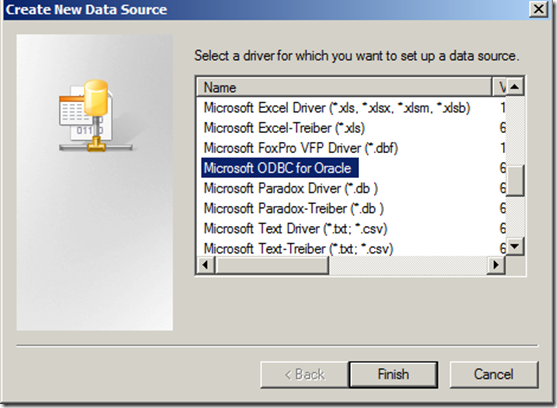Select Microsoft Paradox Driver (*.db )

[291, 188]
